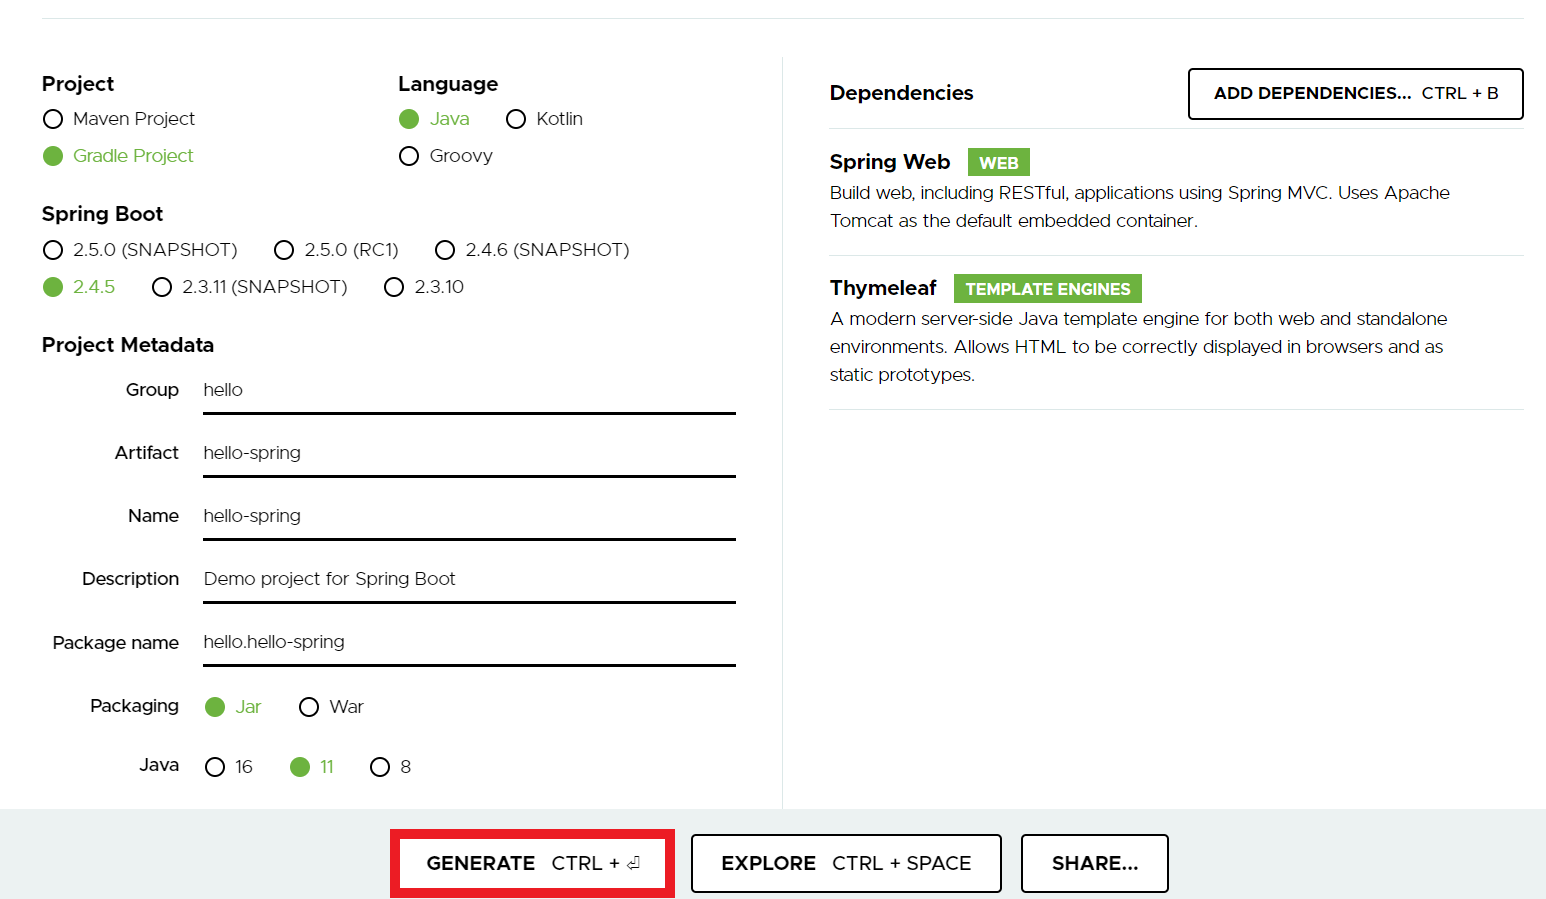
Task: Click the Thymeleaf description text
Action: [x=1139, y=347]
